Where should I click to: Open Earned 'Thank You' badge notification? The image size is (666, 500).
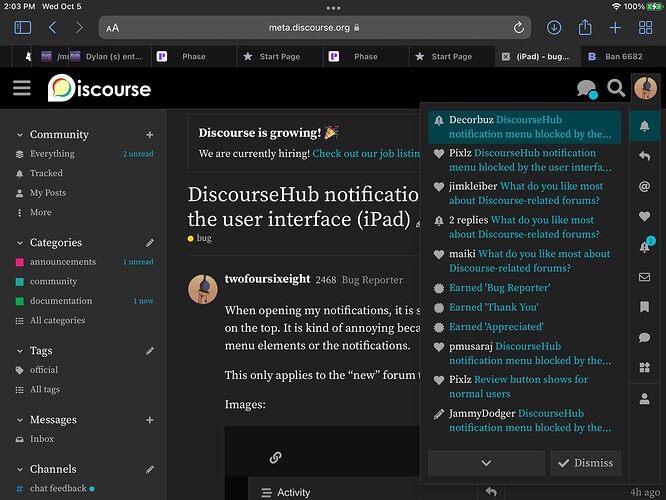(524, 308)
